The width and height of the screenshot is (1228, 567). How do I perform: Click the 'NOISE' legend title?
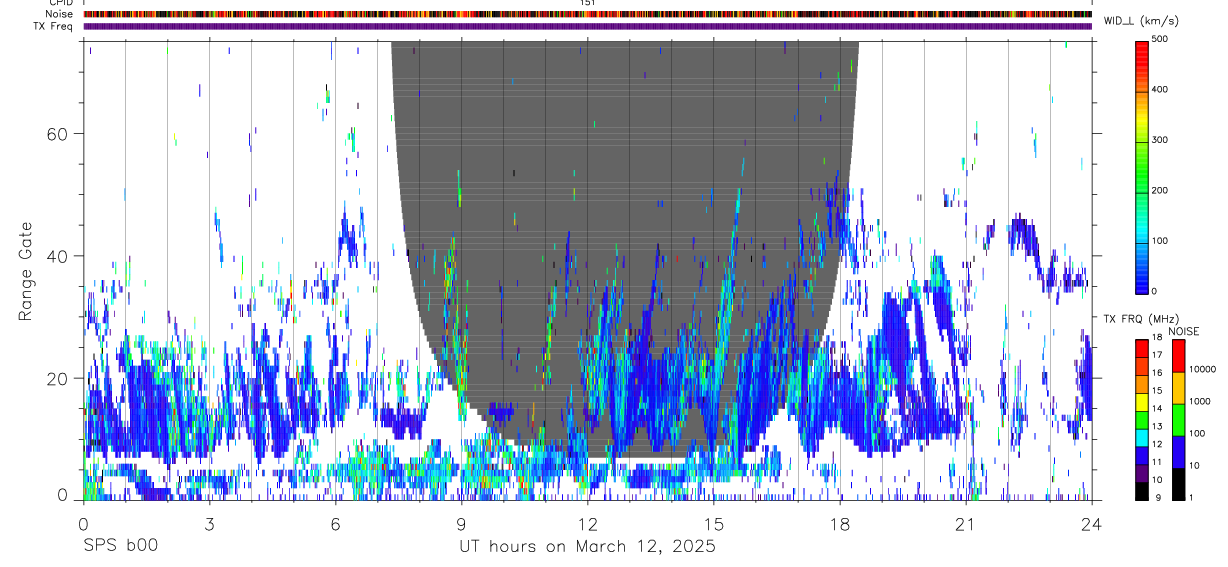[x=1184, y=331]
